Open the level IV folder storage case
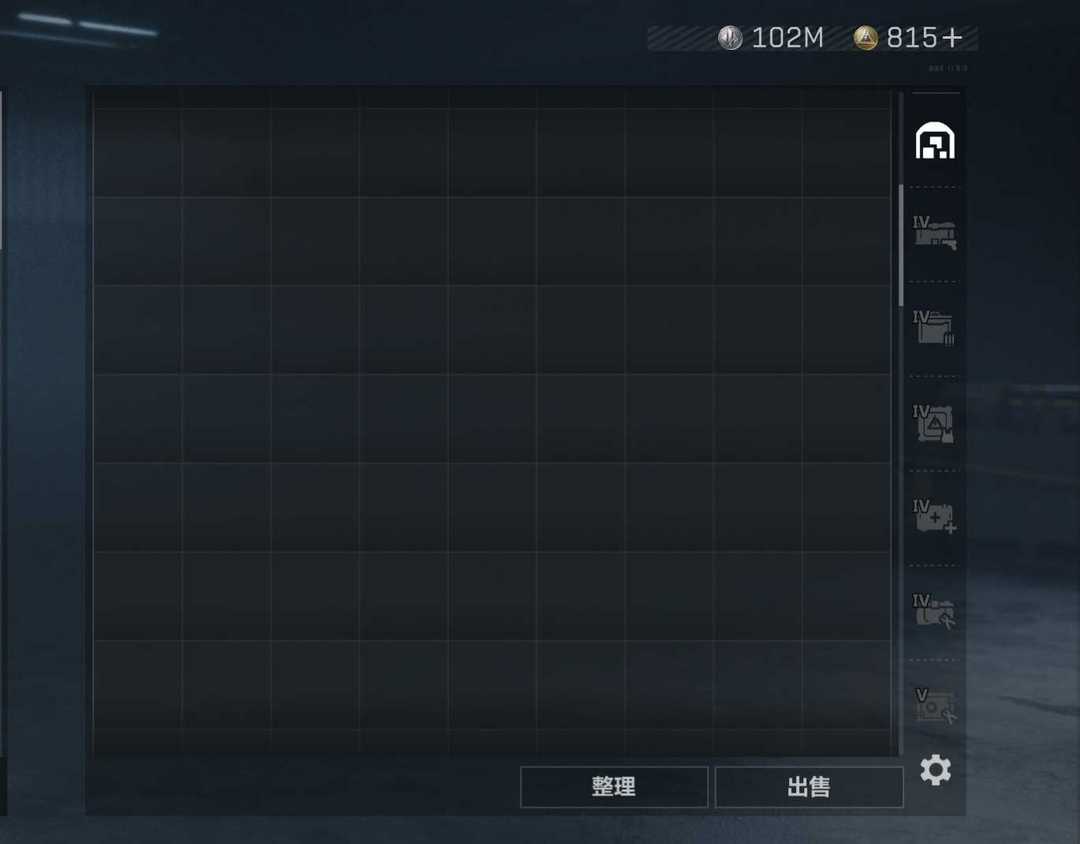 coord(935,327)
